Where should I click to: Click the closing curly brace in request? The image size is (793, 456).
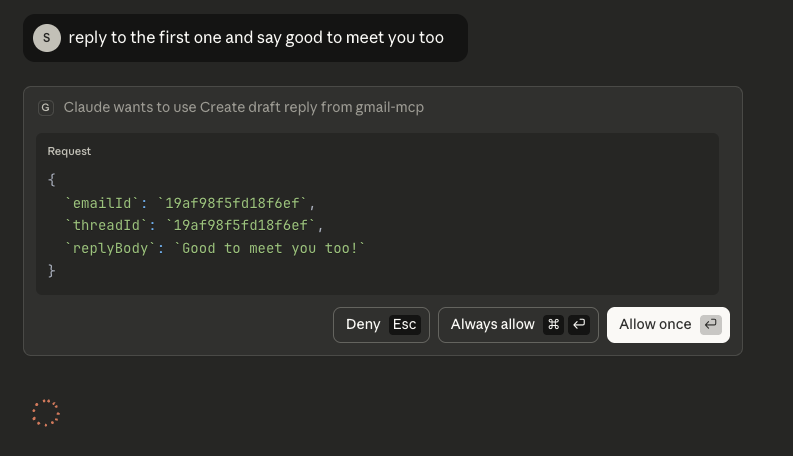[52, 270]
